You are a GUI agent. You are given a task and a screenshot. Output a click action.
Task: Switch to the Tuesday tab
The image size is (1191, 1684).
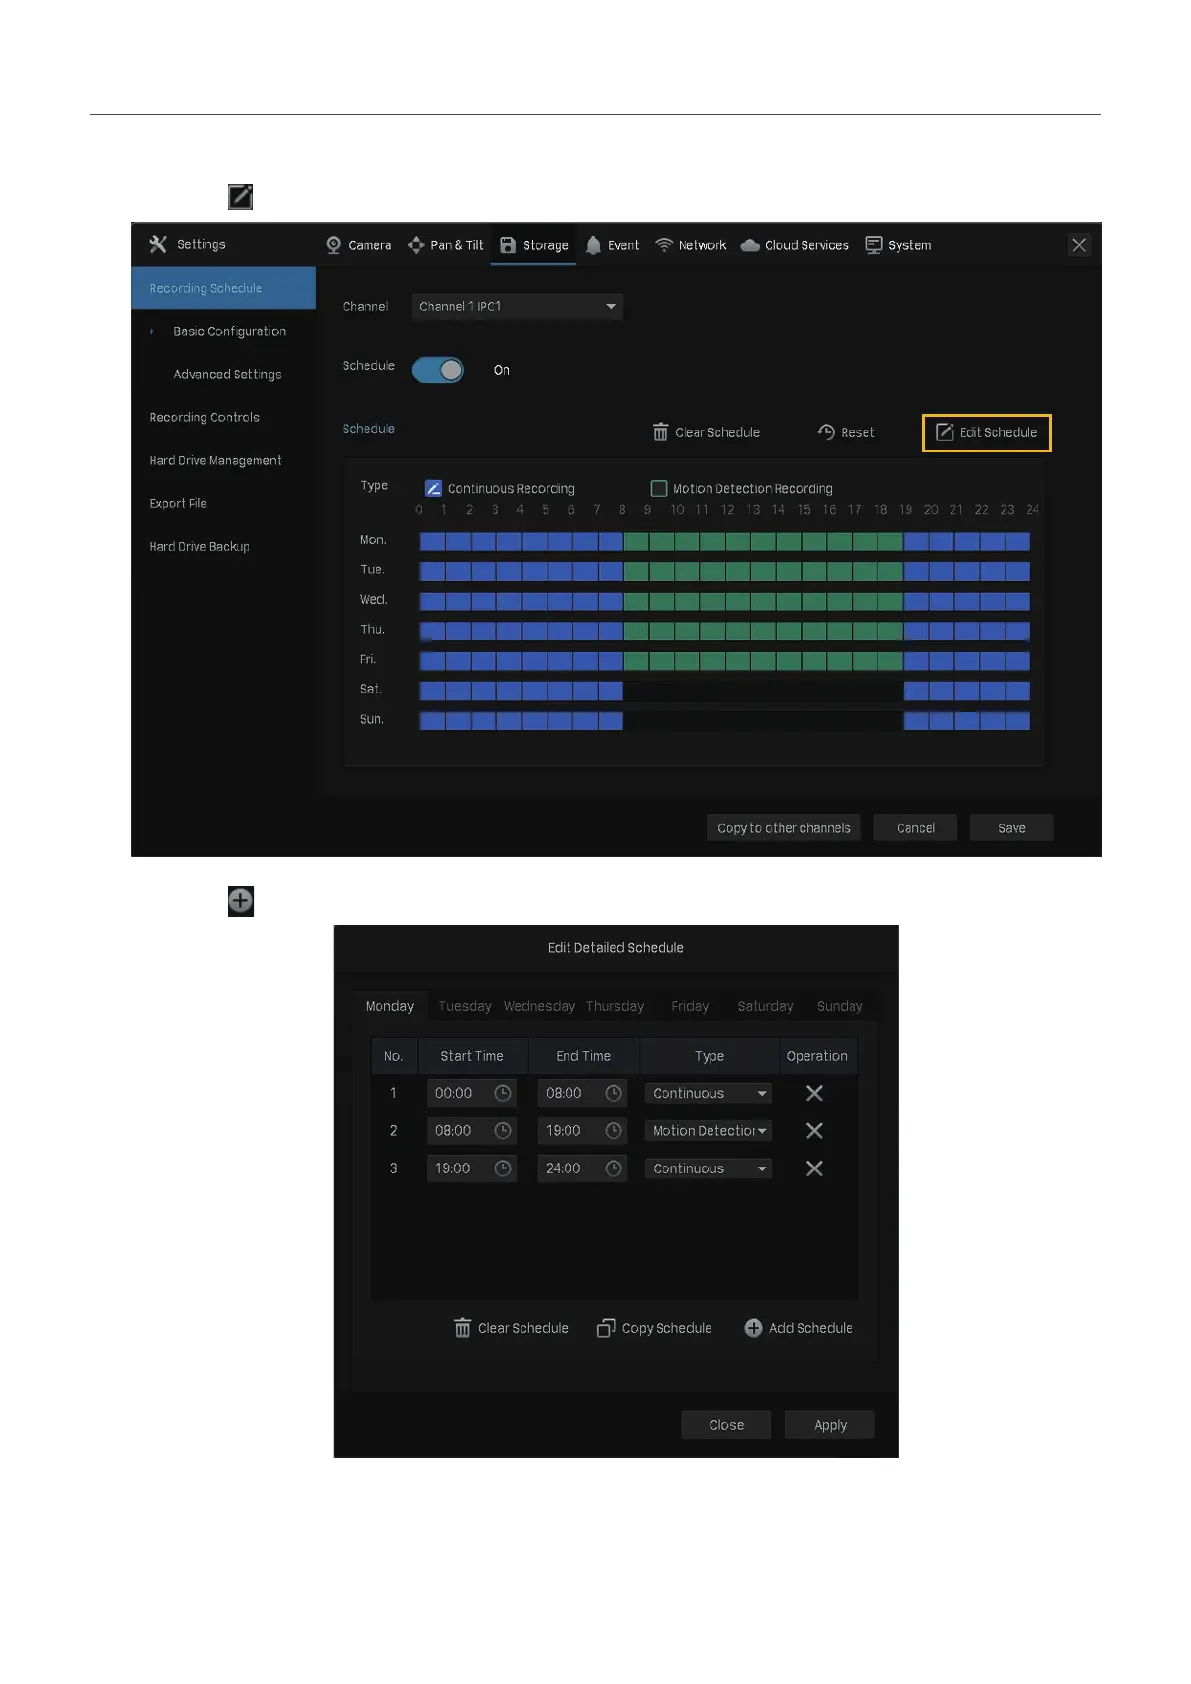click(465, 1006)
